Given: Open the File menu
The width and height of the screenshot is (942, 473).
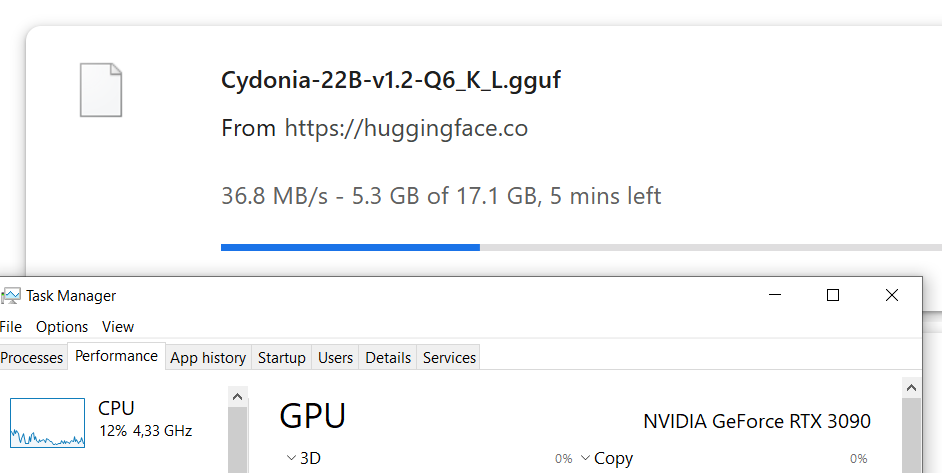Looking at the screenshot, I should click(x=11, y=327).
